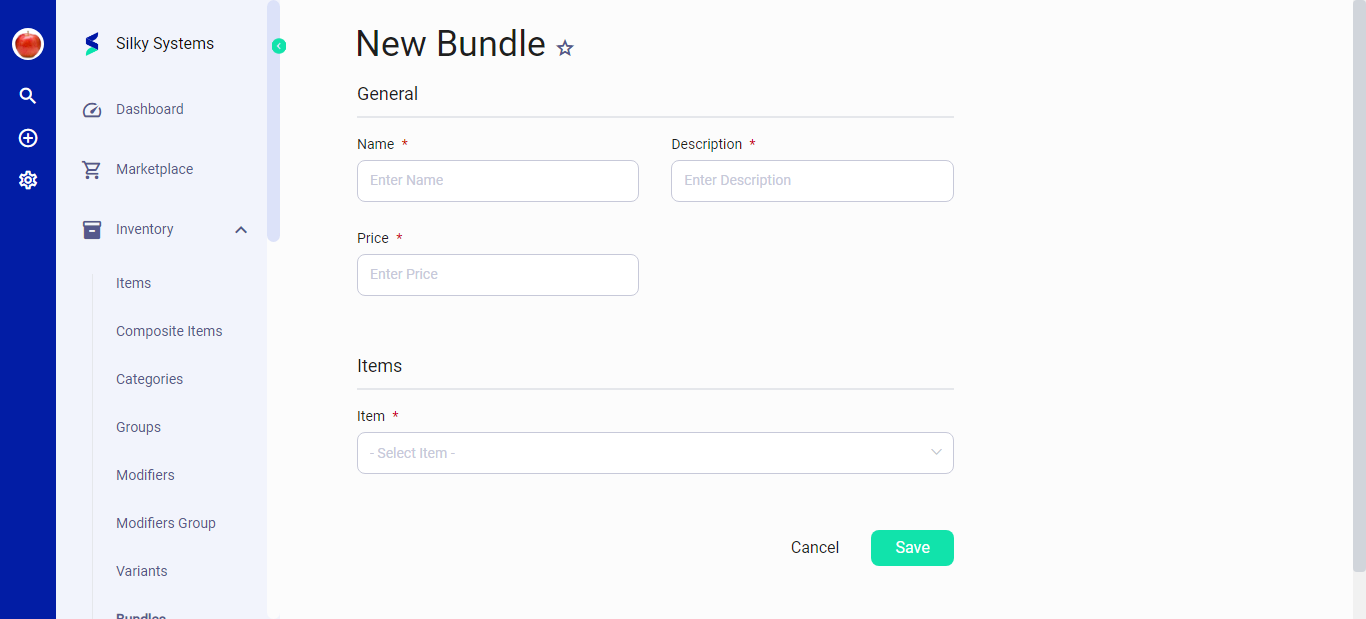Open the settings gear icon

(27, 179)
